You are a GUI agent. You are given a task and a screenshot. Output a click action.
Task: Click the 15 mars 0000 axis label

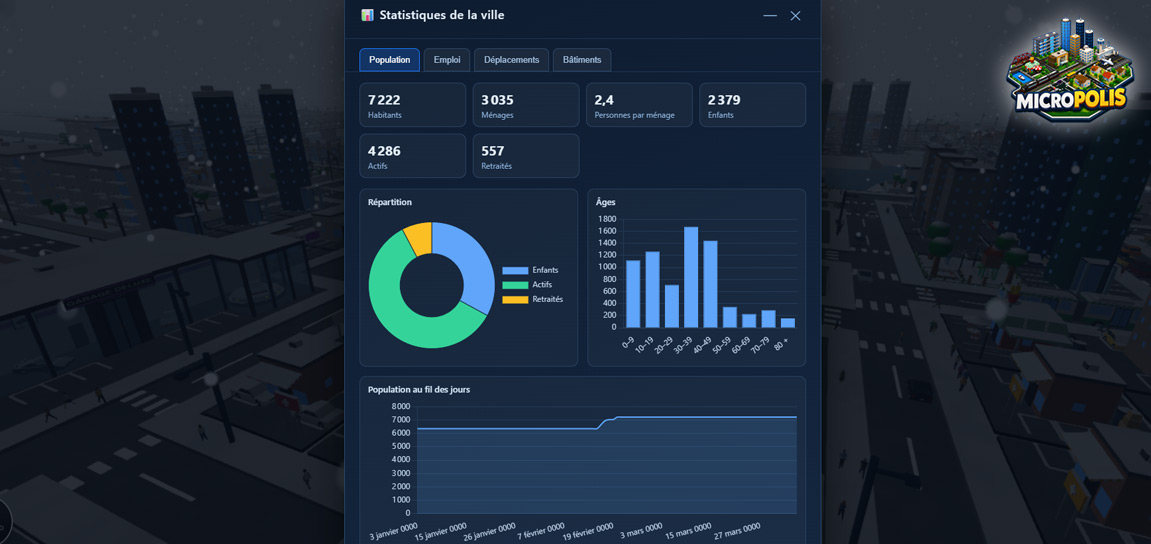click(689, 530)
